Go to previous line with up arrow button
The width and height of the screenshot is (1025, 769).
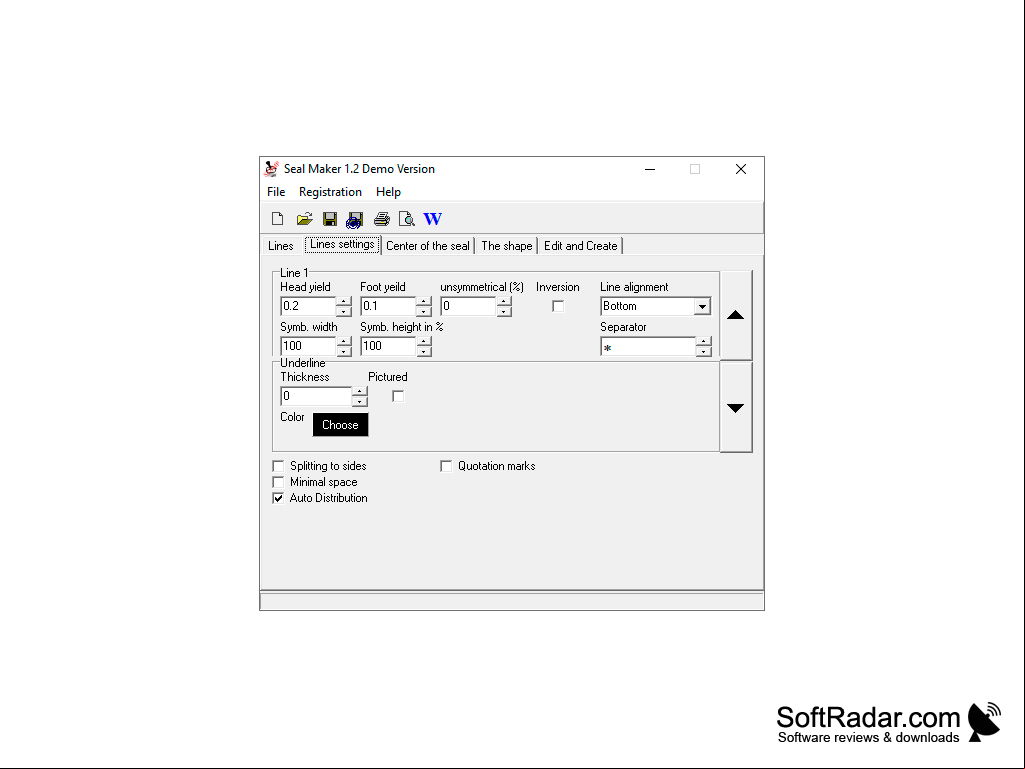pyautogui.click(x=735, y=315)
